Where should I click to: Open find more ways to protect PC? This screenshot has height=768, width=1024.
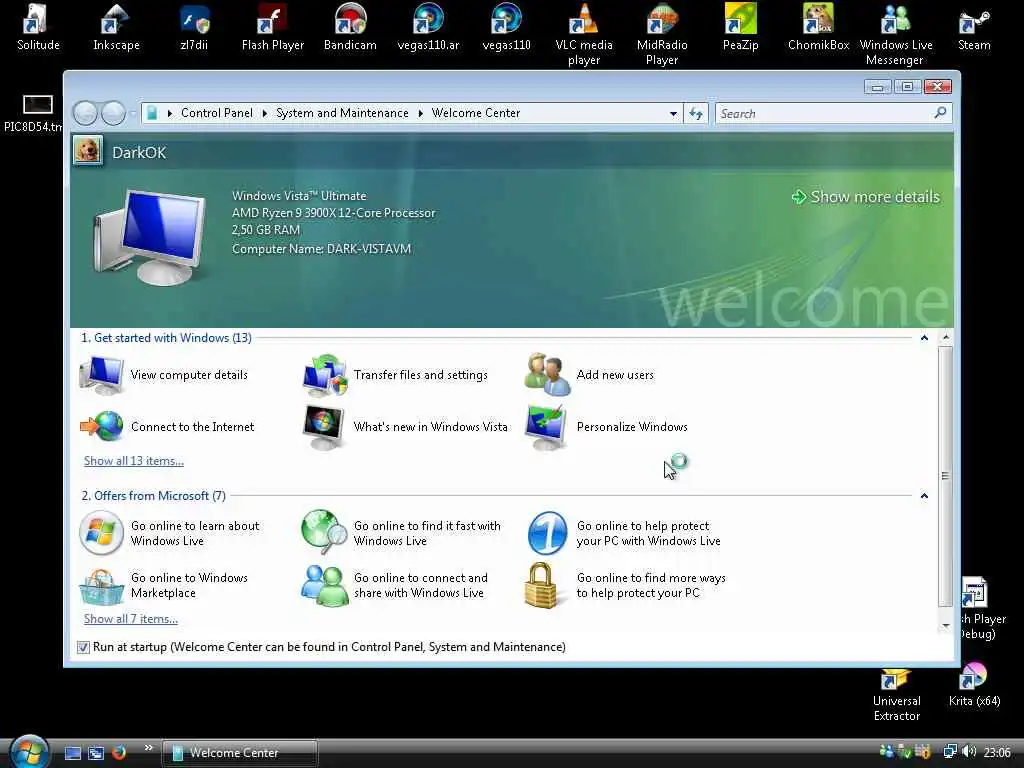click(x=625, y=585)
